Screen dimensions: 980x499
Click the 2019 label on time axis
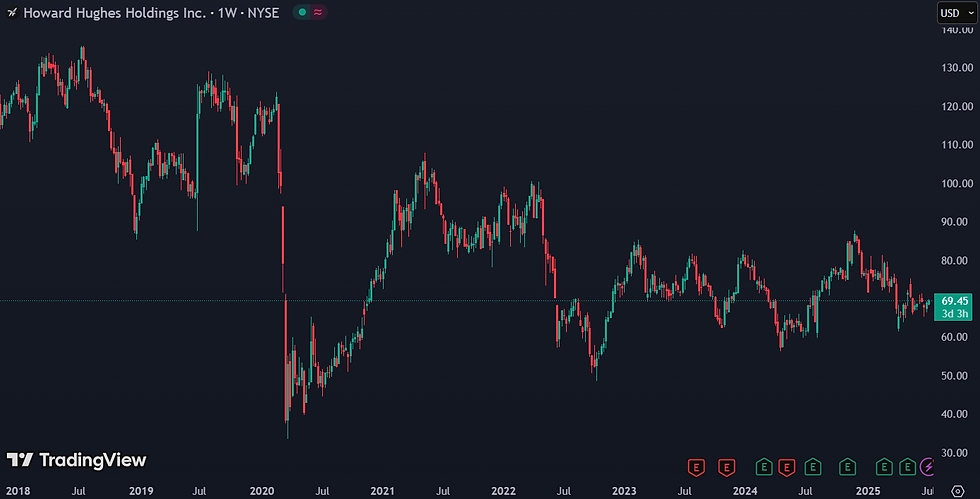141,491
